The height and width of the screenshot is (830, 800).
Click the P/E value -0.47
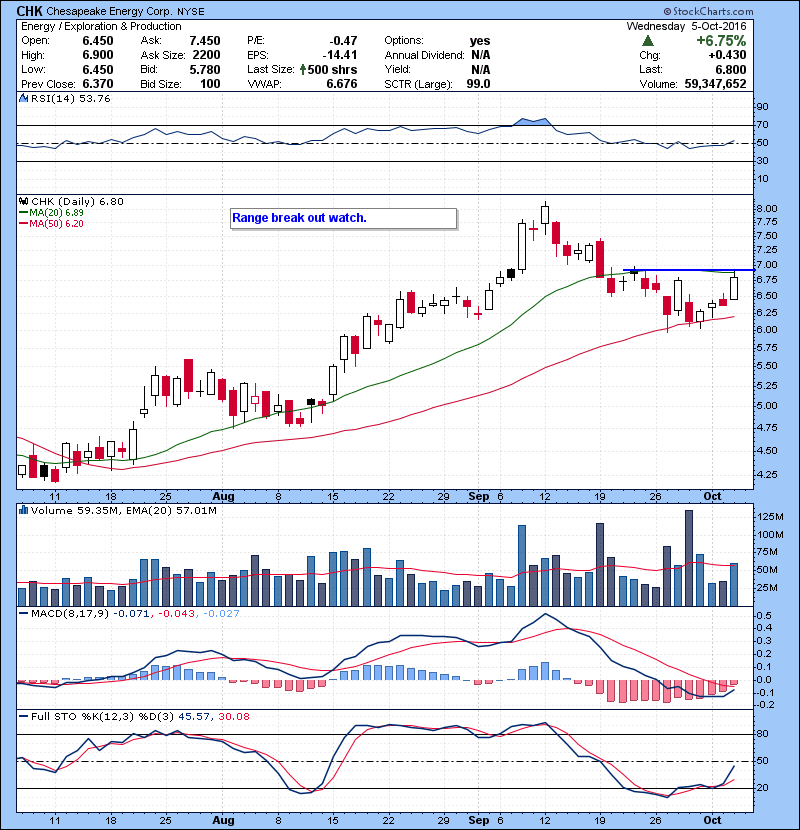point(343,41)
